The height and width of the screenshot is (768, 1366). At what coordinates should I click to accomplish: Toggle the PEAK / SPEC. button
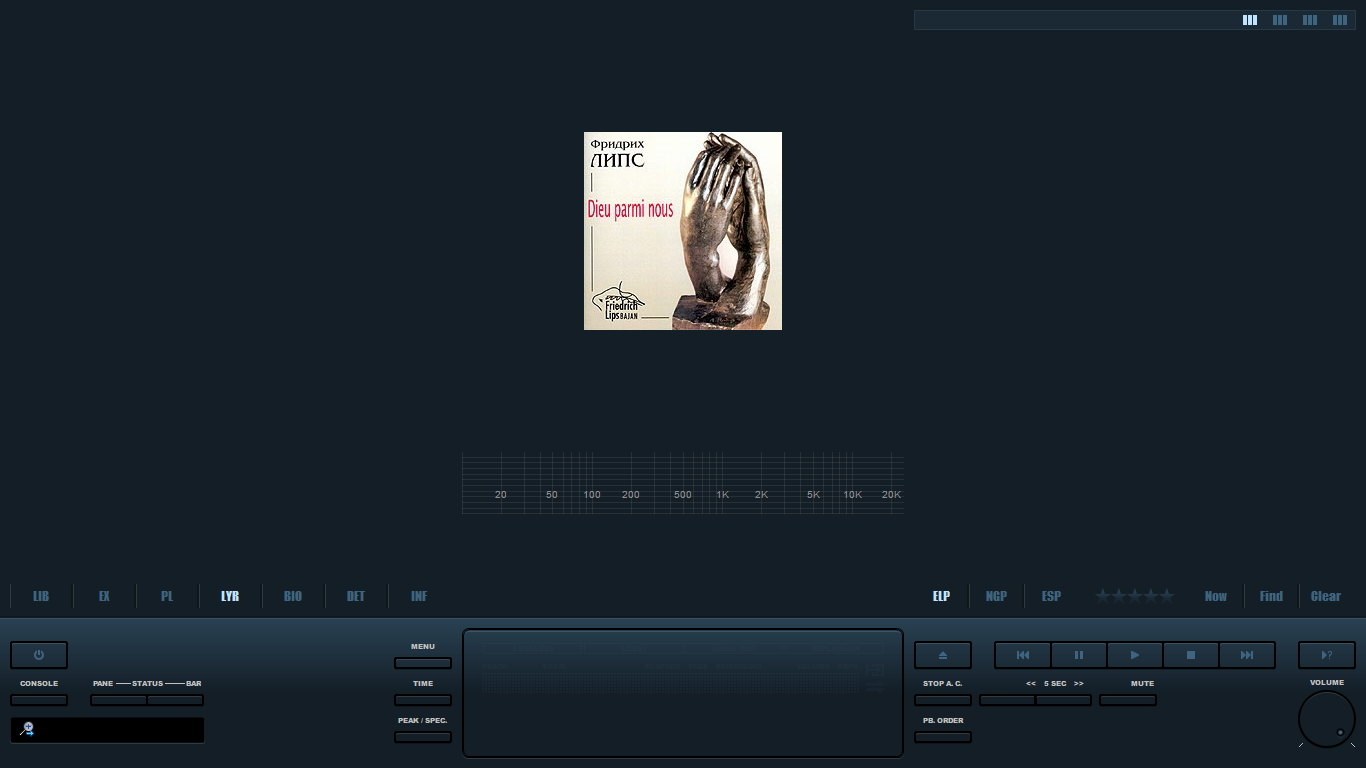(x=423, y=737)
